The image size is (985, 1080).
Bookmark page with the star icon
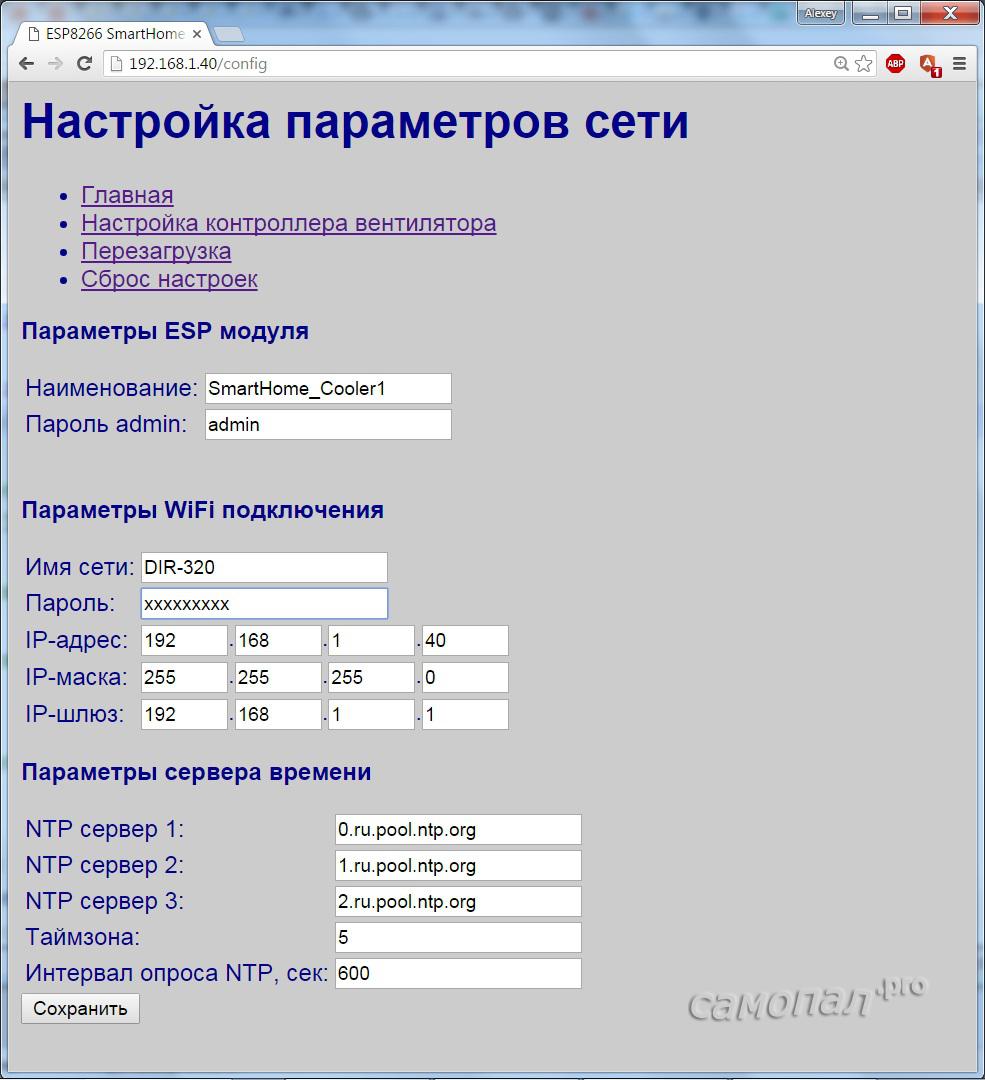point(863,64)
